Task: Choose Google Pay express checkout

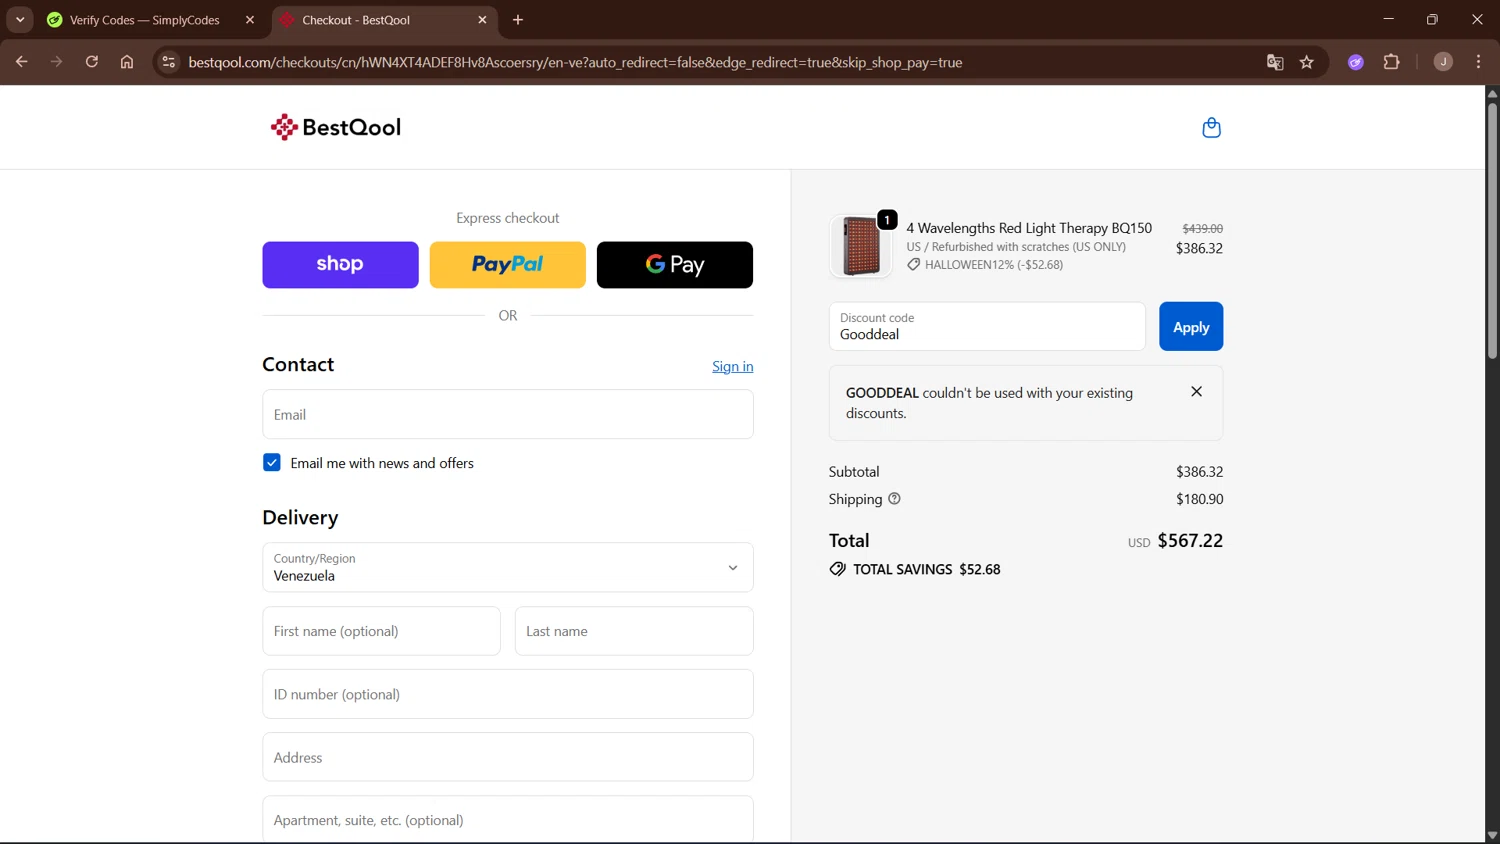Action: [x=675, y=265]
